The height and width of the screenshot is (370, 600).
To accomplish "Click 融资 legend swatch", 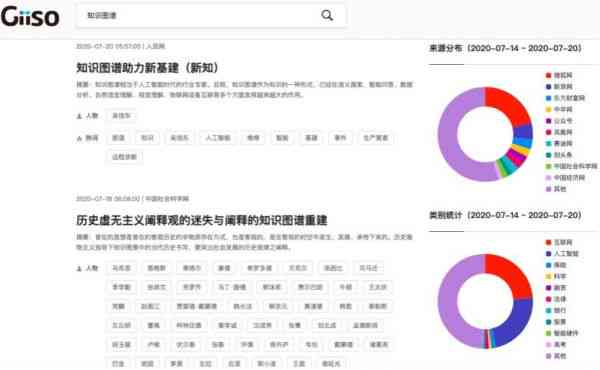I will [548, 288].
